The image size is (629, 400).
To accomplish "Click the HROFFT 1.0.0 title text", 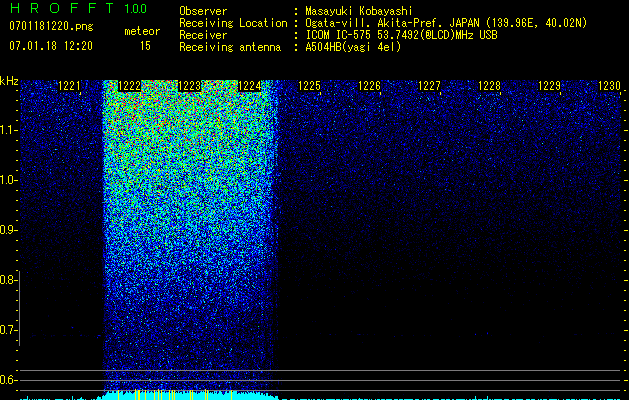I will pos(78,8).
